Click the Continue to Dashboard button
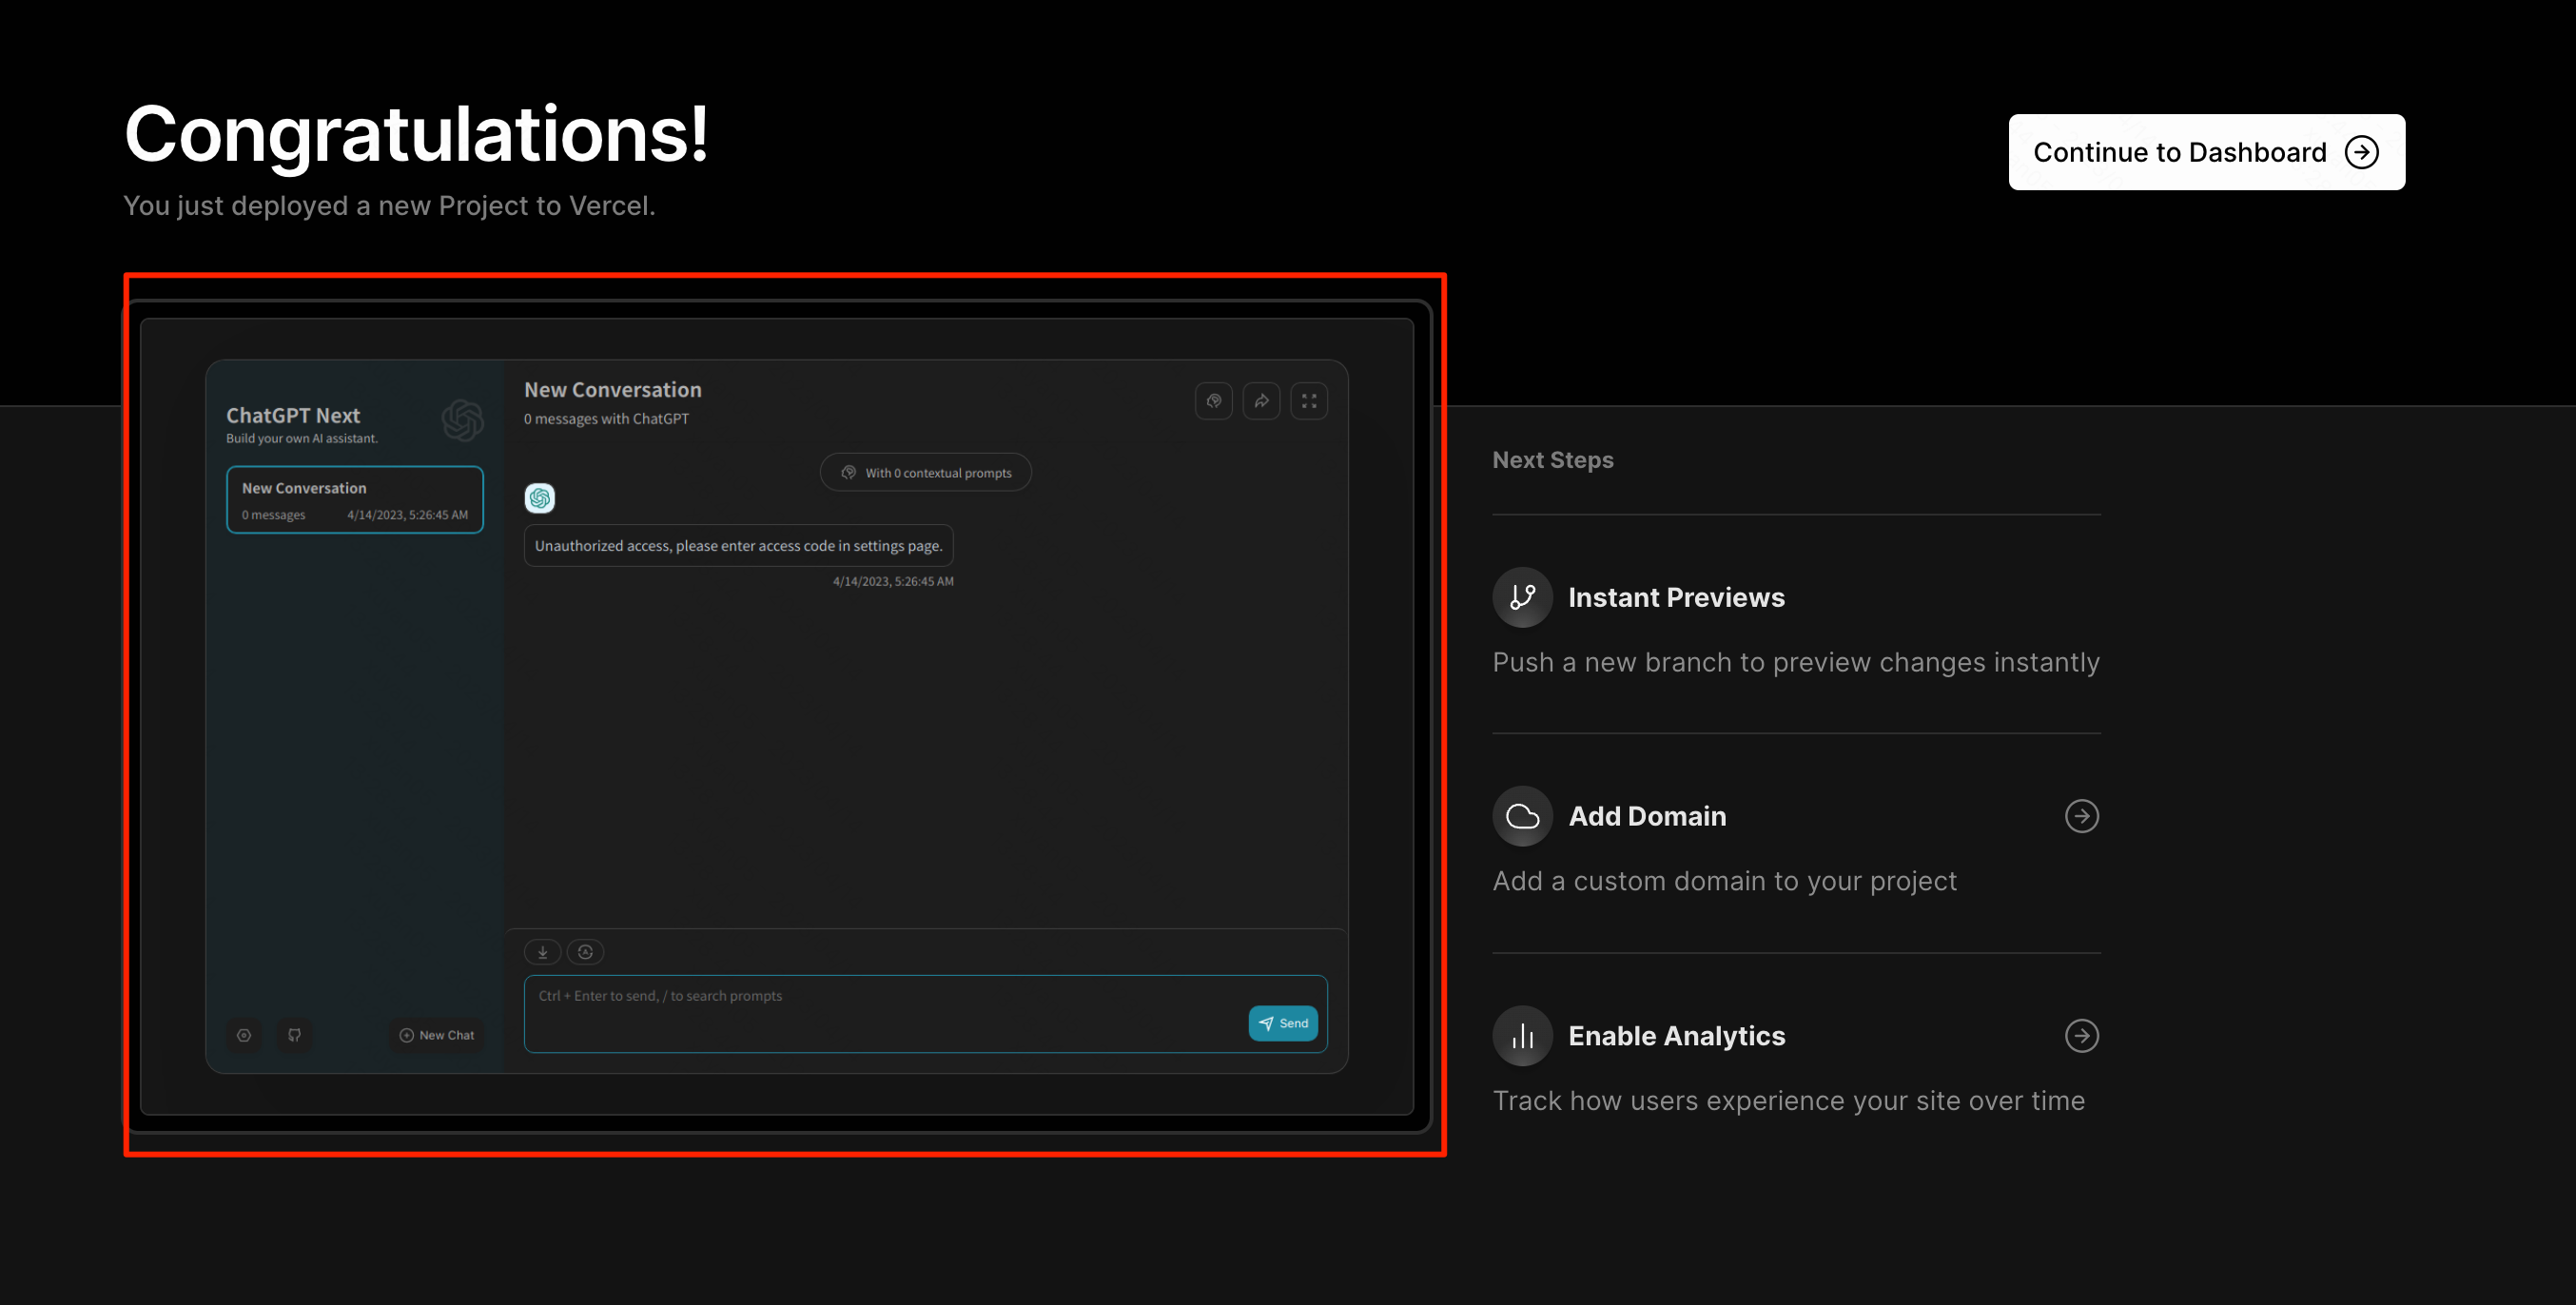Viewport: 2576px width, 1305px height. tap(2206, 152)
